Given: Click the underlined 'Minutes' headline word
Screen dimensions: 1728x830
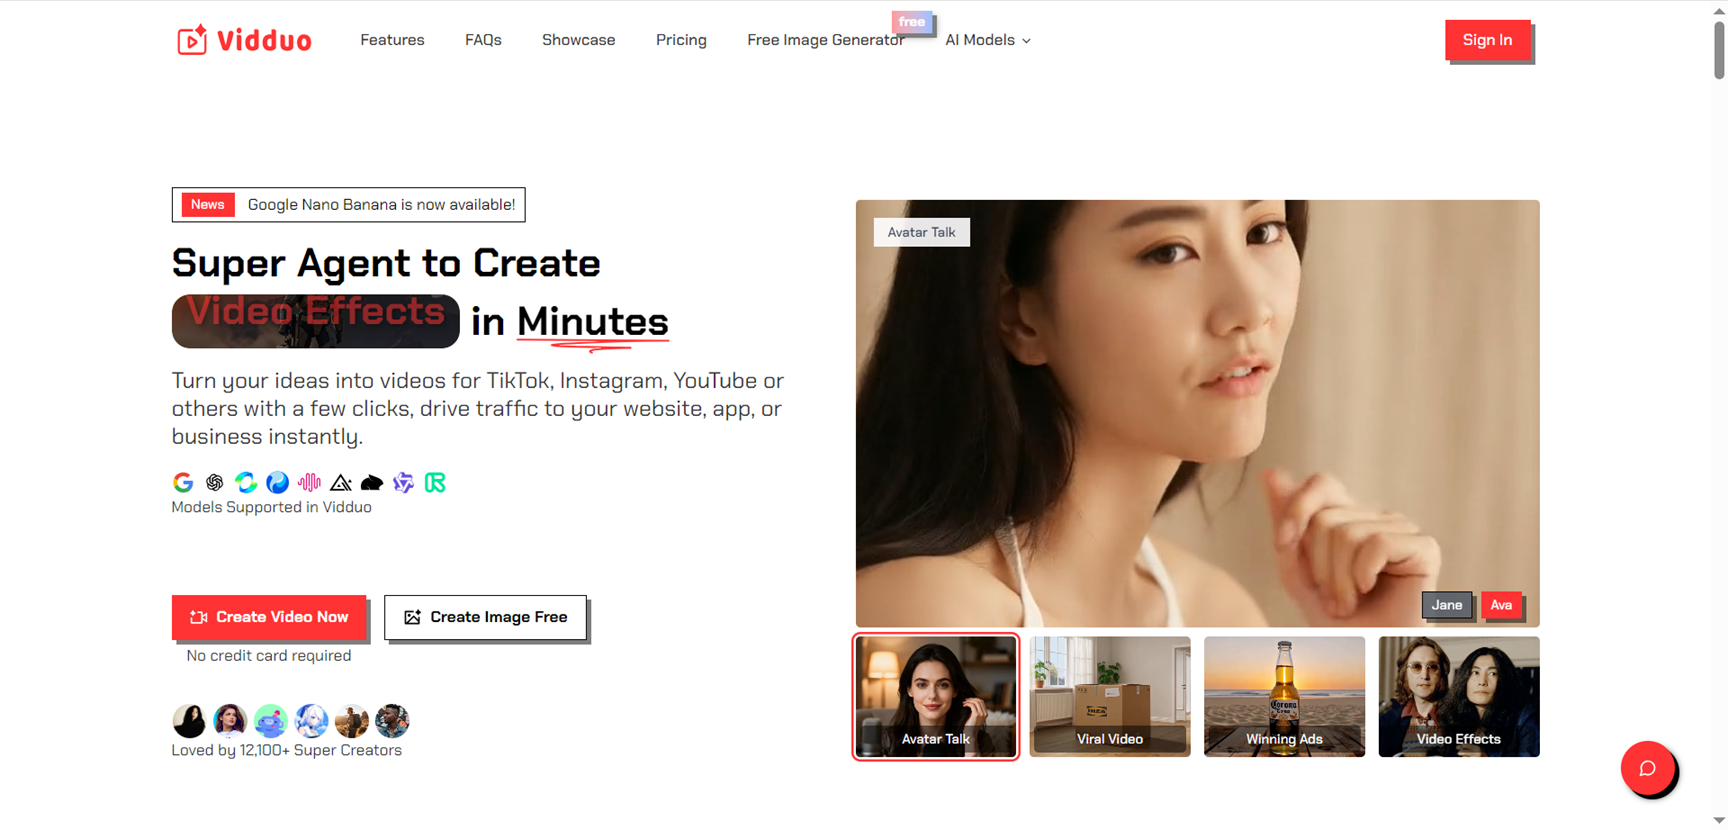Looking at the screenshot, I should 592,322.
